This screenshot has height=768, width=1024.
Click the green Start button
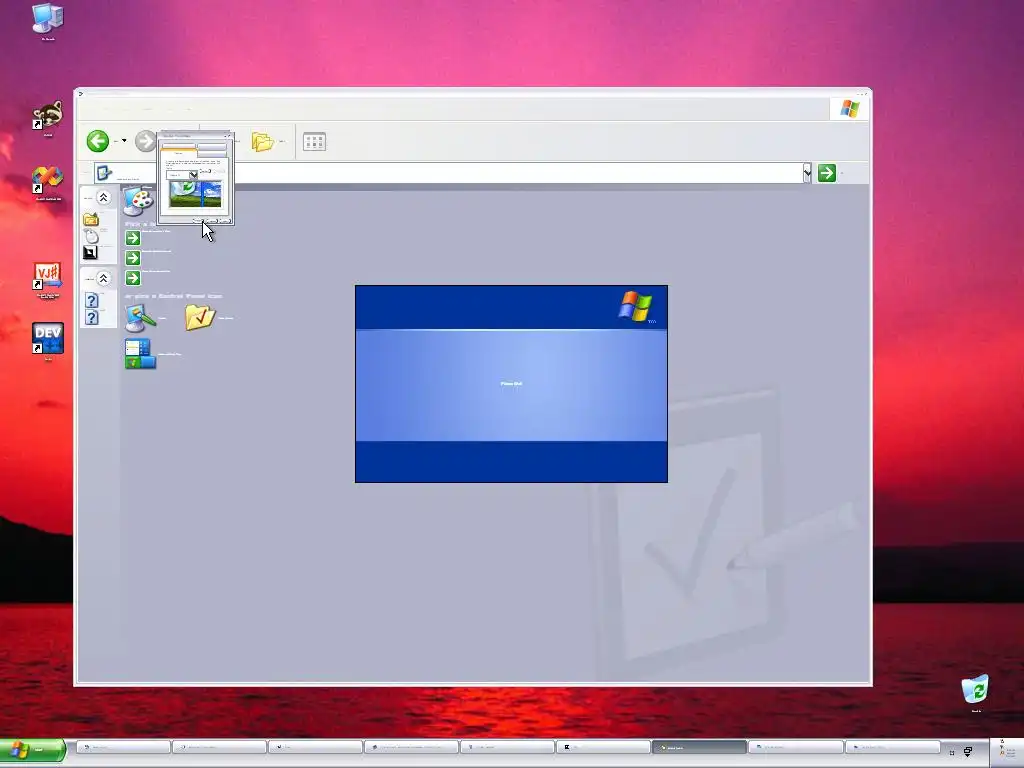coord(32,750)
